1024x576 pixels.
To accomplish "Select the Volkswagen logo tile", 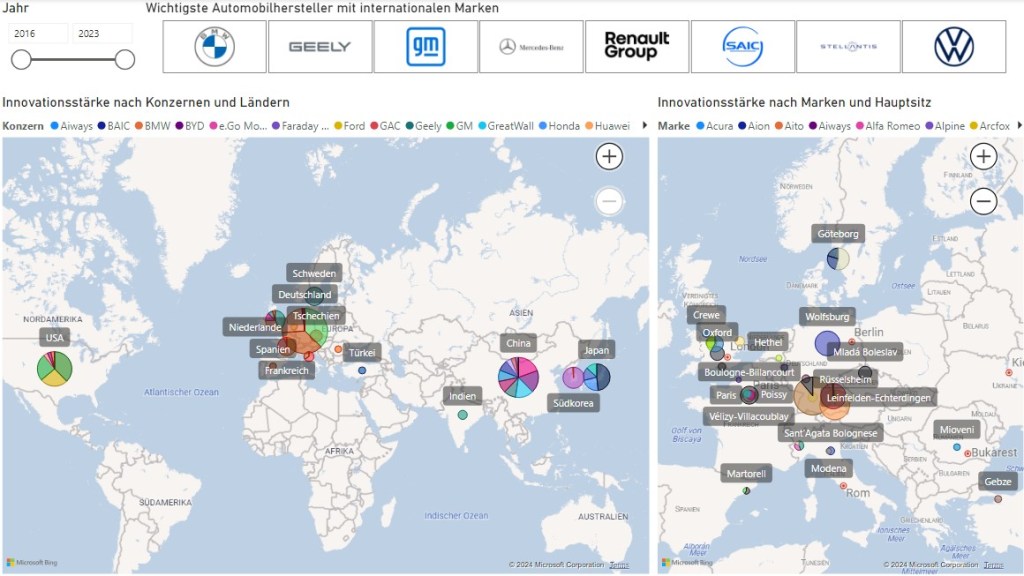I will click(954, 47).
